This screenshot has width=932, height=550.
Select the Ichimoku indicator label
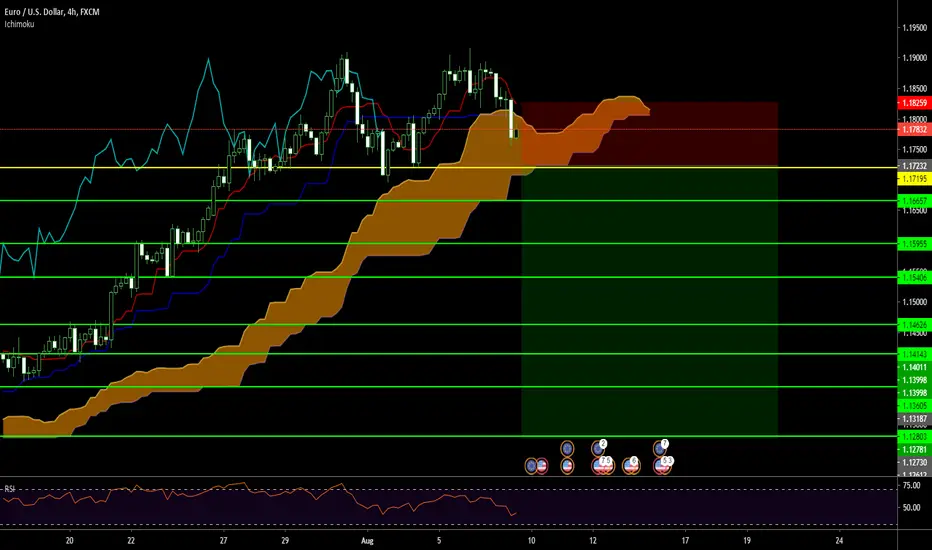tap(19, 24)
